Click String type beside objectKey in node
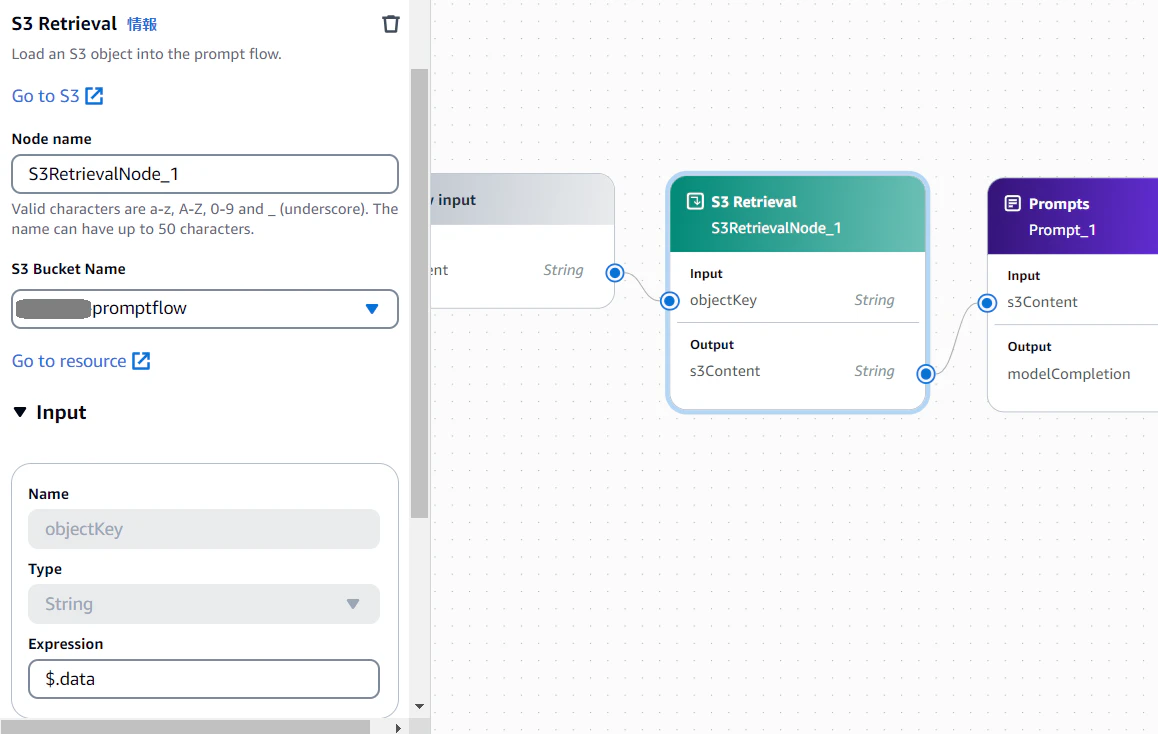Viewport: 1158px width, 734px height. click(874, 301)
